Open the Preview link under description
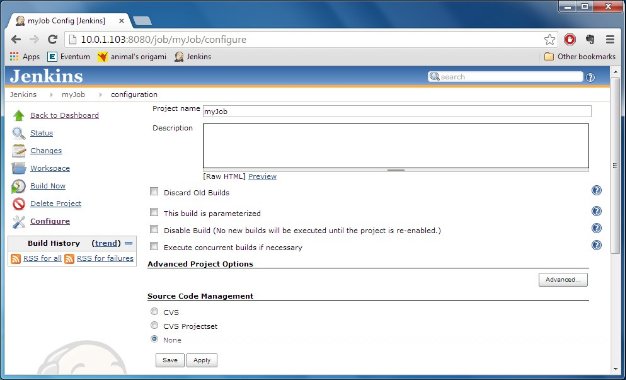The width and height of the screenshot is (626, 380). point(262,176)
